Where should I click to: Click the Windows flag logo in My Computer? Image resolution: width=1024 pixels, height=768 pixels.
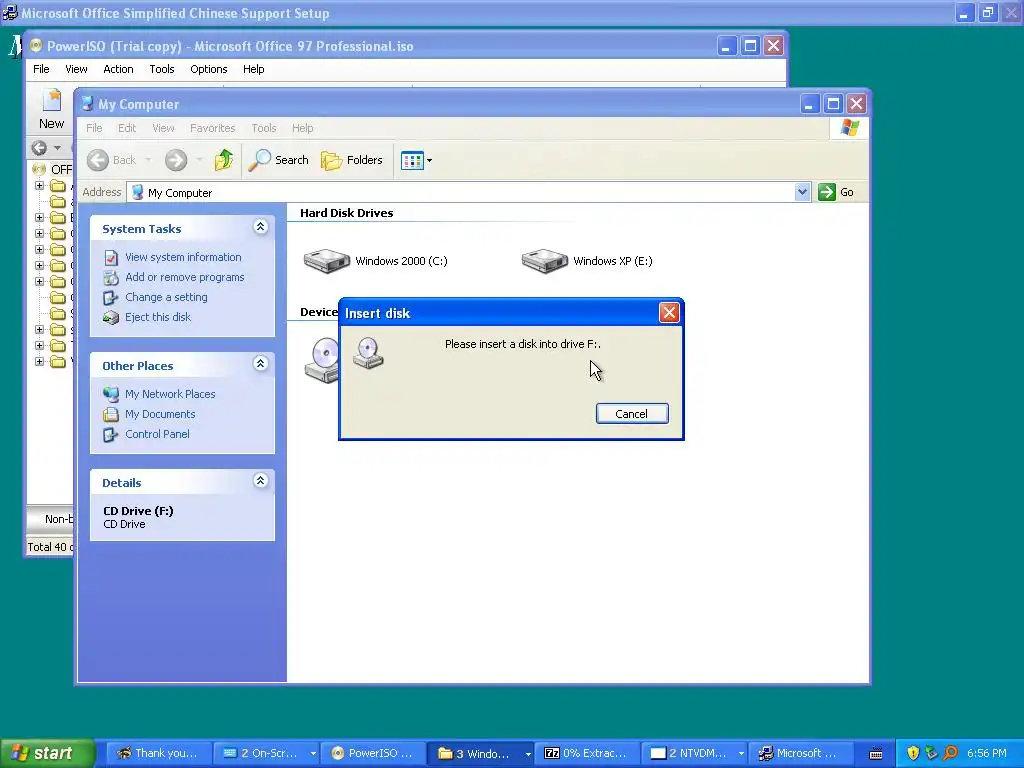tap(850, 127)
